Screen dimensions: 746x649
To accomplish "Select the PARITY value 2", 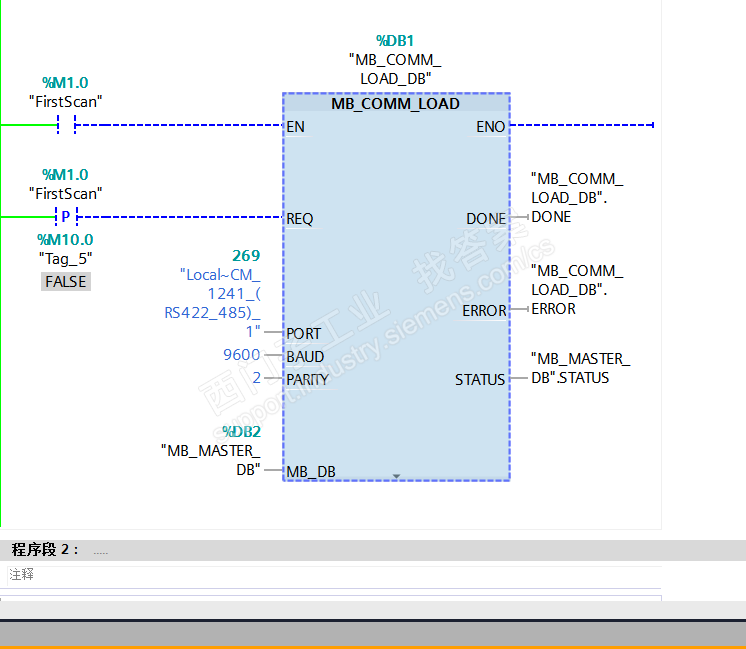I will point(256,378).
